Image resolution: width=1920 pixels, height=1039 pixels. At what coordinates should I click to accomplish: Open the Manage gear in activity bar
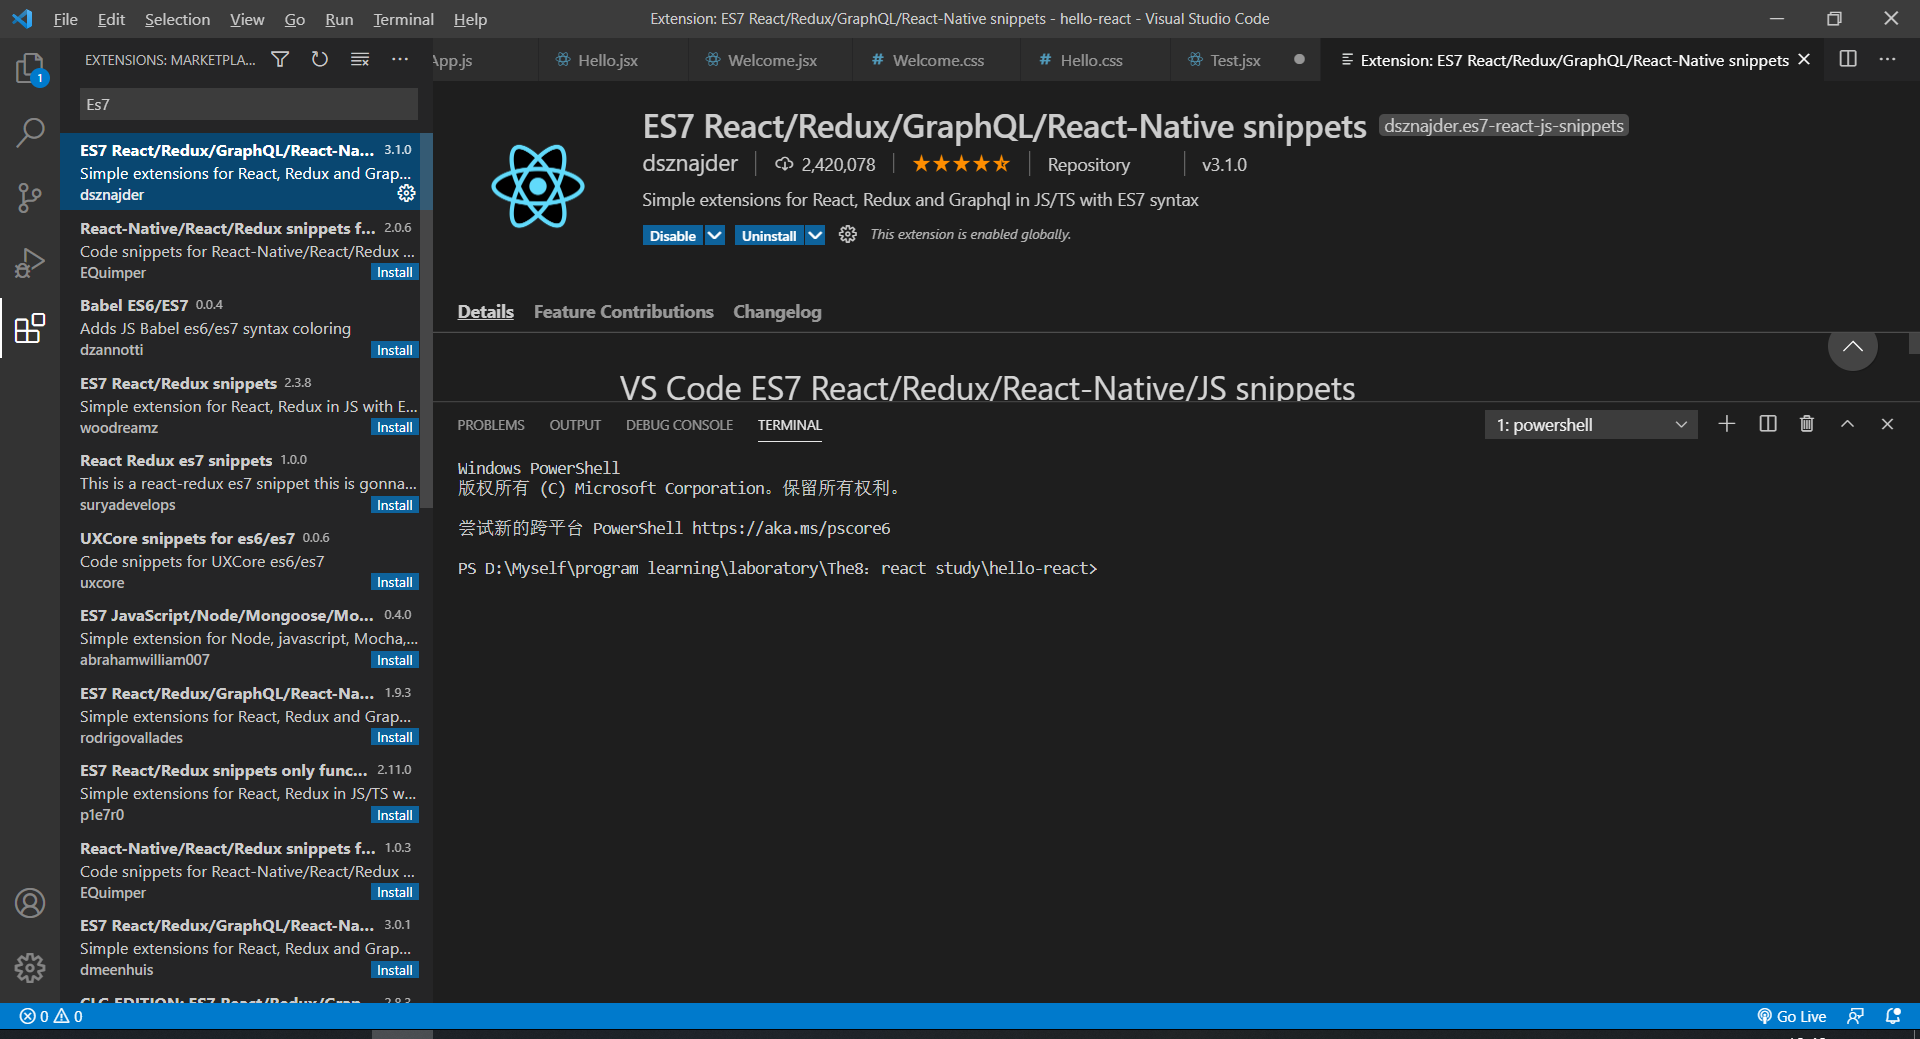pyautogui.click(x=30, y=967)
